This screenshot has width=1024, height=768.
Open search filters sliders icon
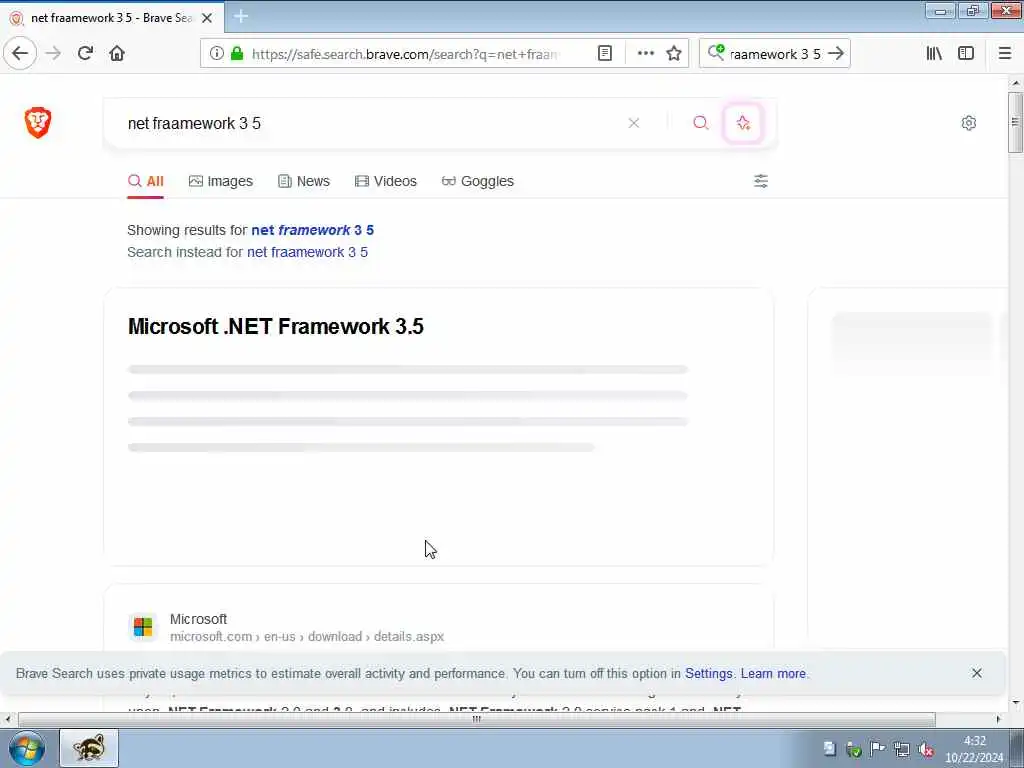pos(761,181)
